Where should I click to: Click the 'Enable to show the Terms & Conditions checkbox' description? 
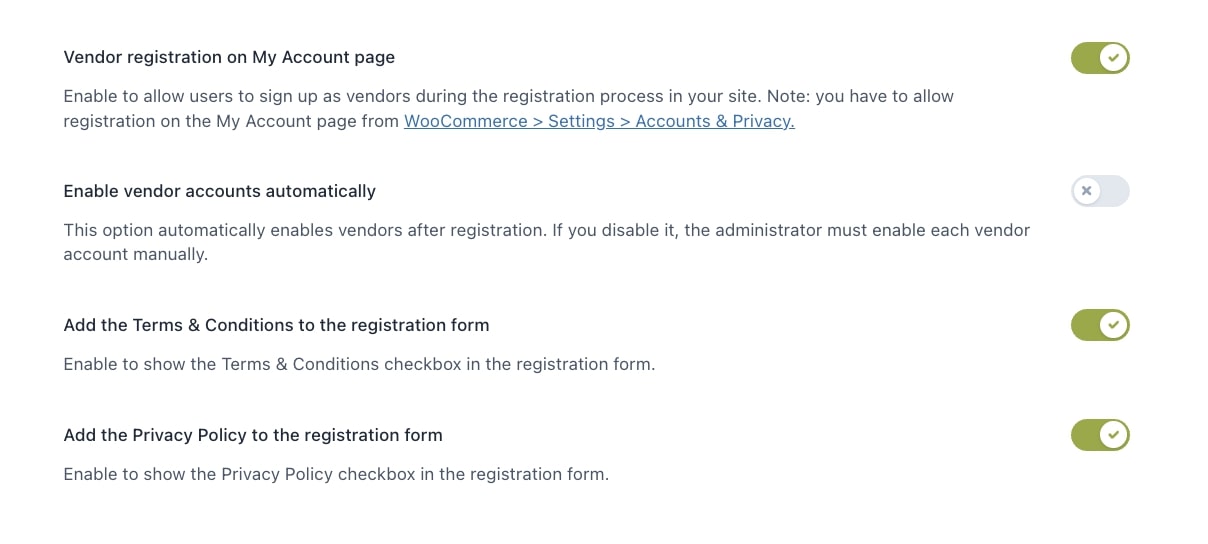[359, 364]
